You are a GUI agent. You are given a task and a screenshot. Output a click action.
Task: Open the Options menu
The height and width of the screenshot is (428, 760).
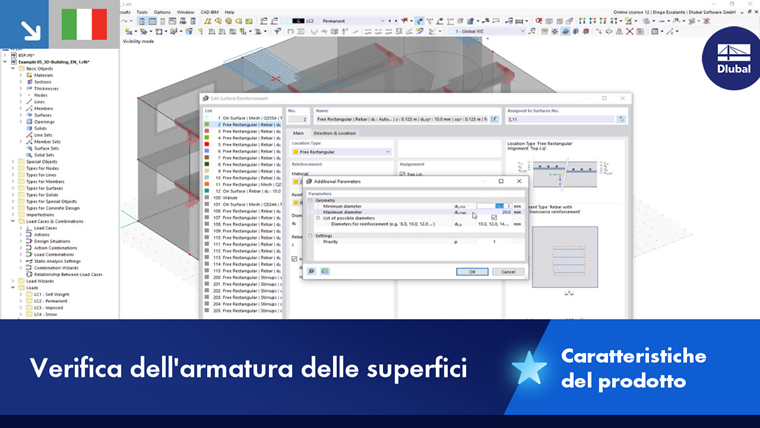pyautogui.click(x=162, y=12)
